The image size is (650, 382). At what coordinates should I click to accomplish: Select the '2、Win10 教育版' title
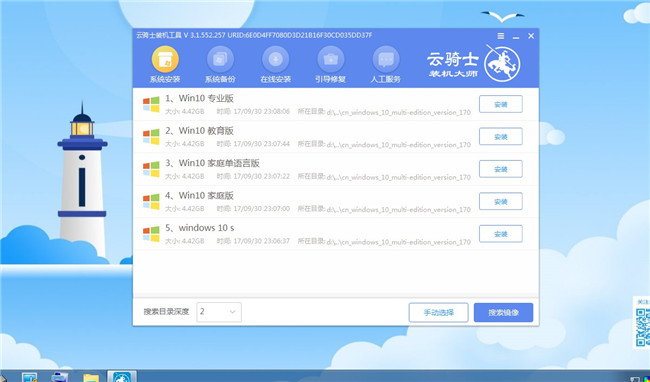199,131
